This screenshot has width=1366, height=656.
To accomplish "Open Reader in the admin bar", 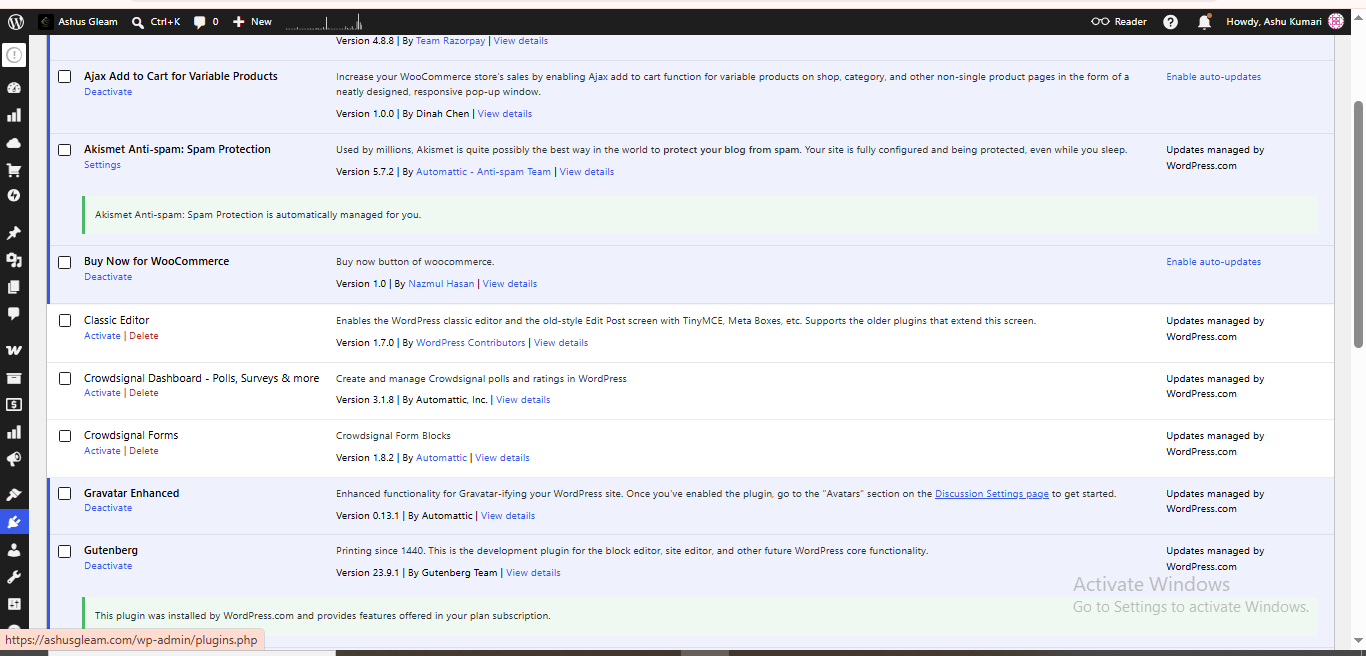I will (1119, 21).
